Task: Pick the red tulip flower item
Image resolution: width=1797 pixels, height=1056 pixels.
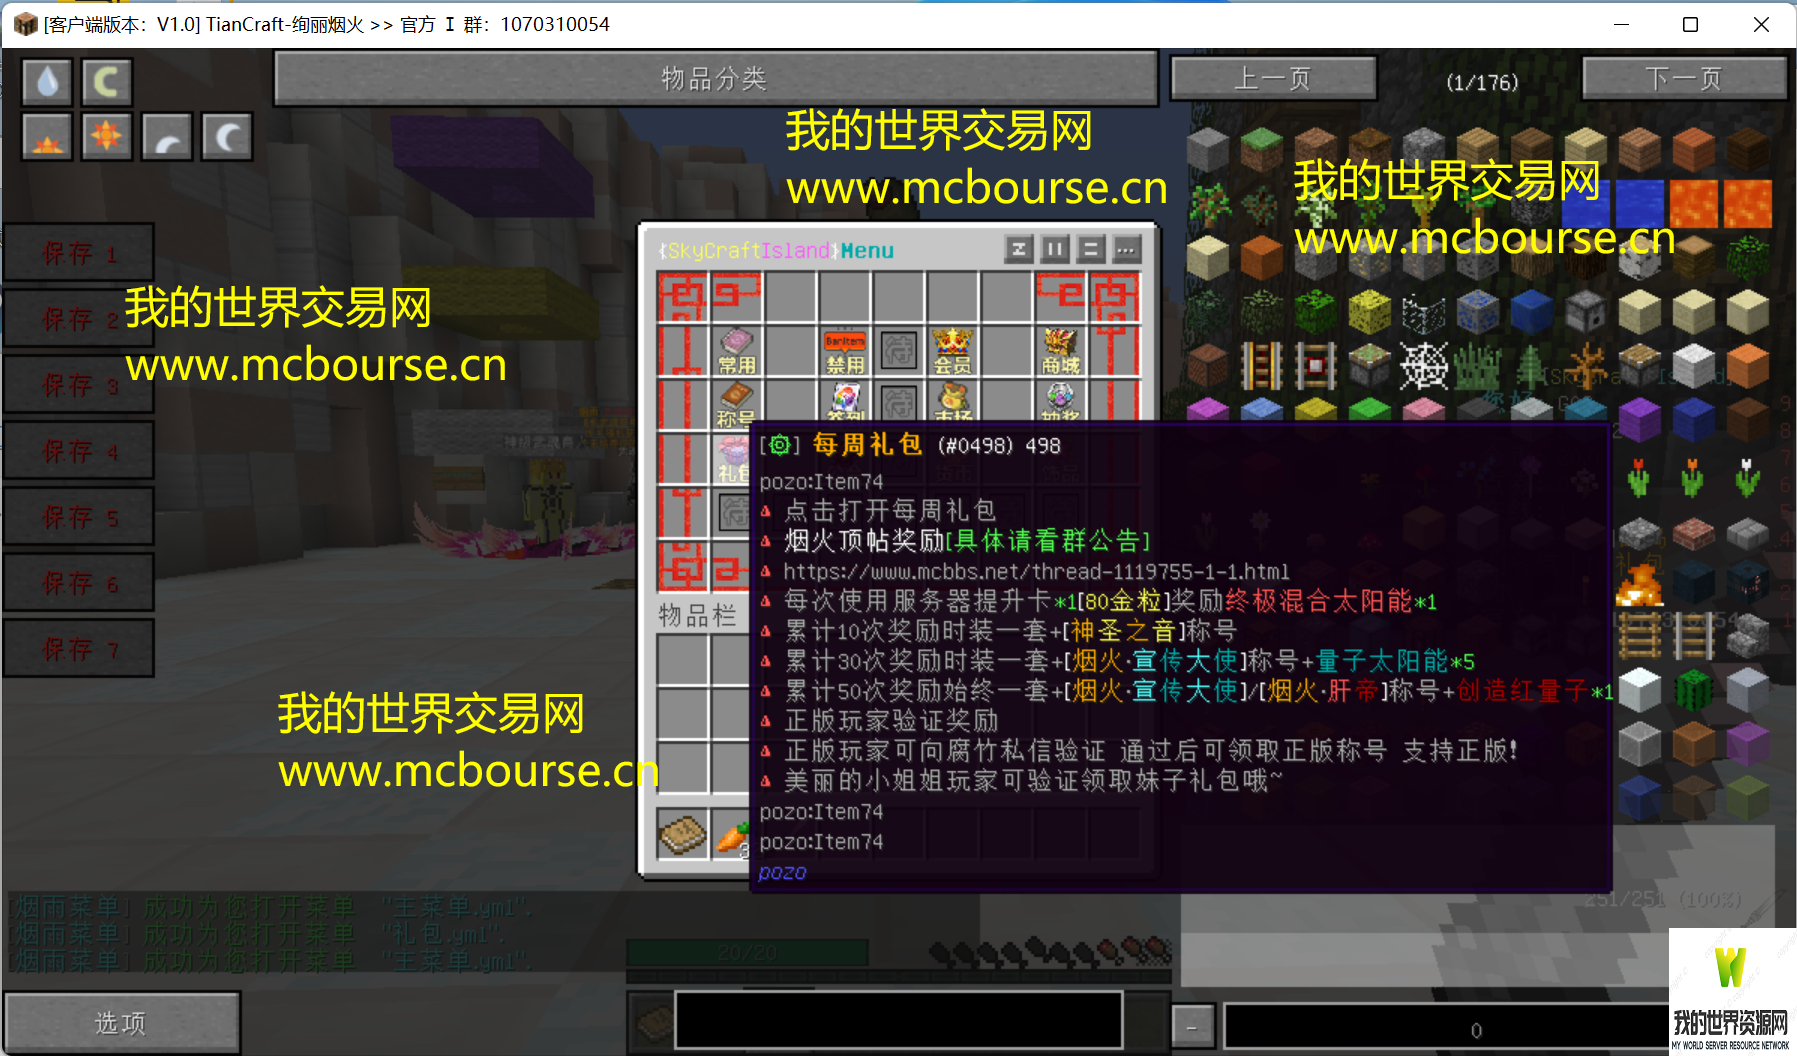Action: [1640, 478]
